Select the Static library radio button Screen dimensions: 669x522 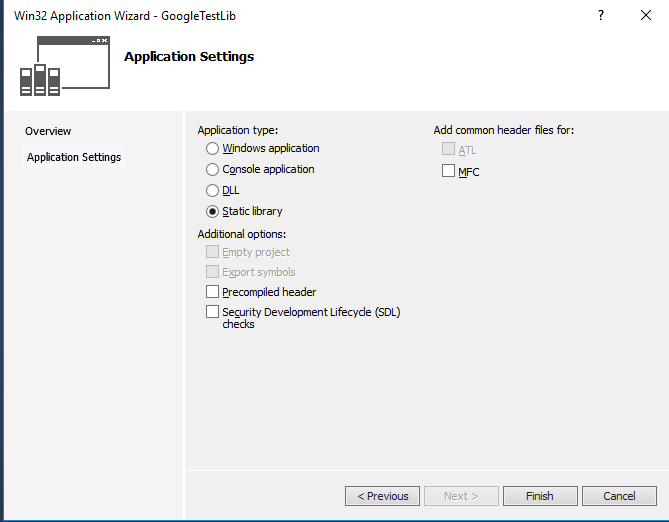coord(212,212)
